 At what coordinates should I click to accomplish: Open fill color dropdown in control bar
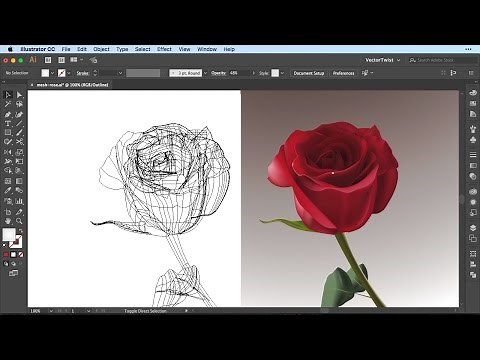click(52, 73)
